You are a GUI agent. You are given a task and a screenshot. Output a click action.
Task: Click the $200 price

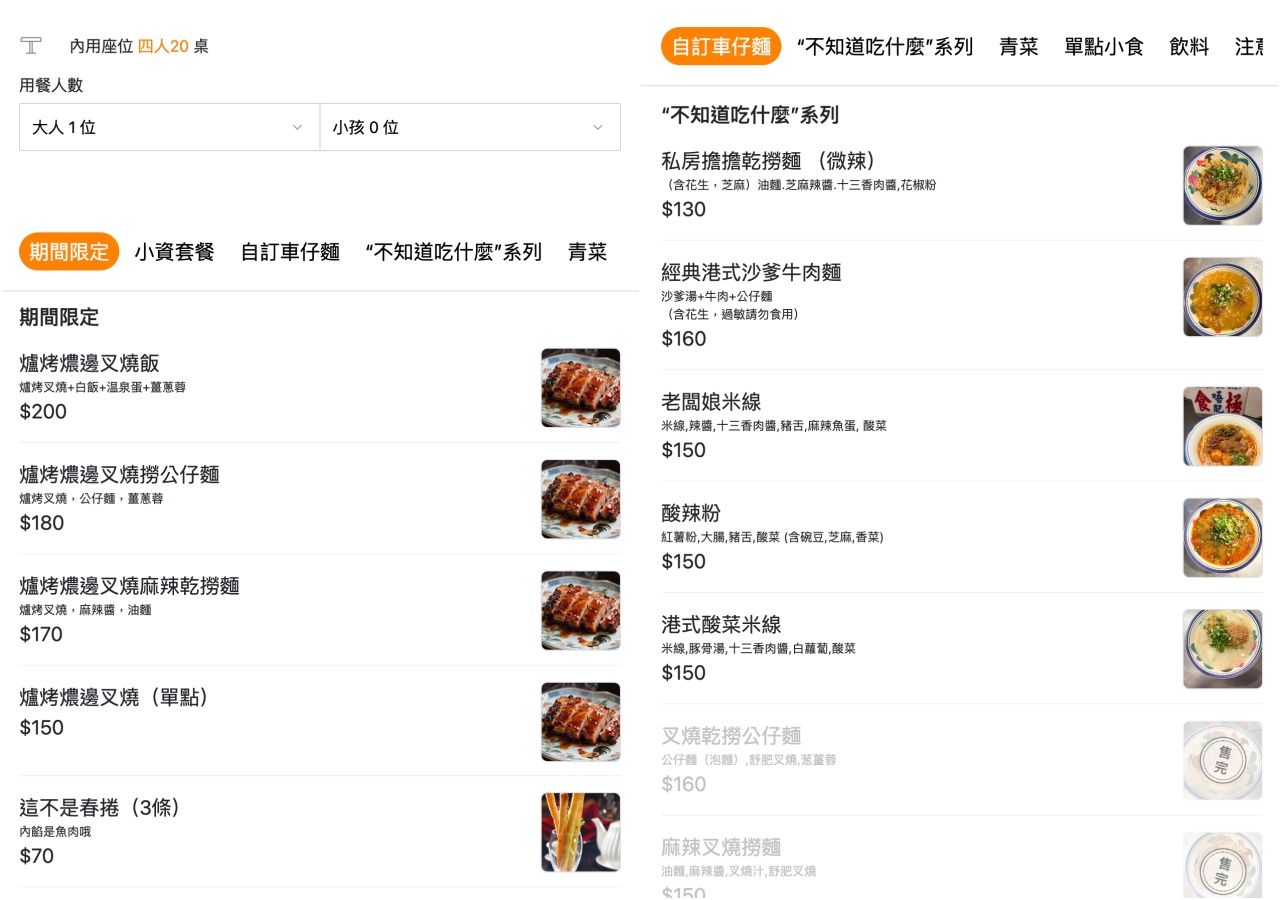coord(43,411)
